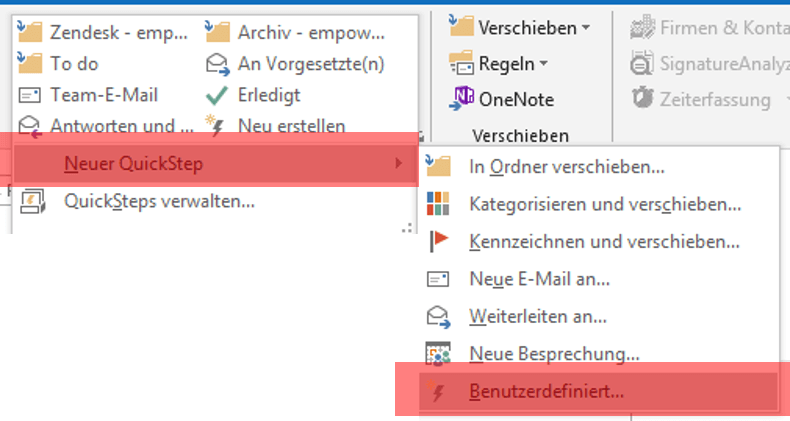Screen dimensions: 790x421
Task: Select Neue E-Mail an... option
Action: 539,279
